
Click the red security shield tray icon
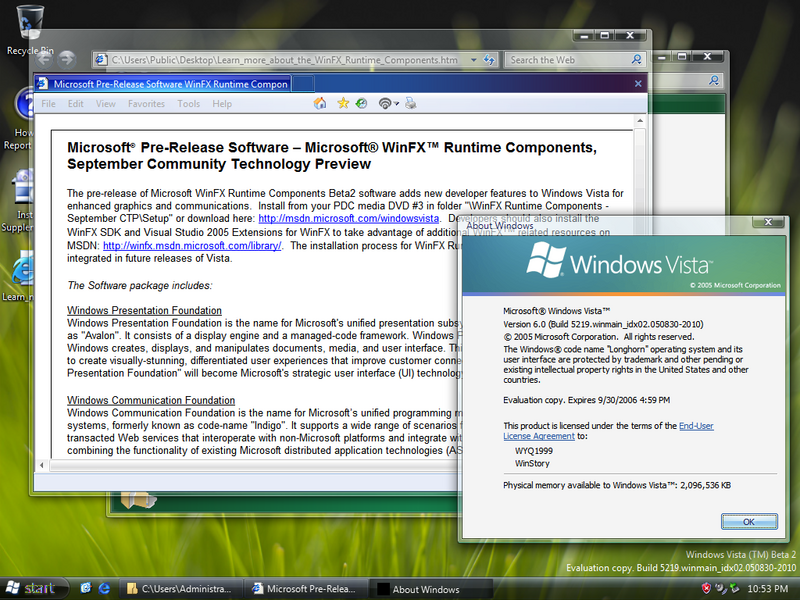[x=706, y=588]
